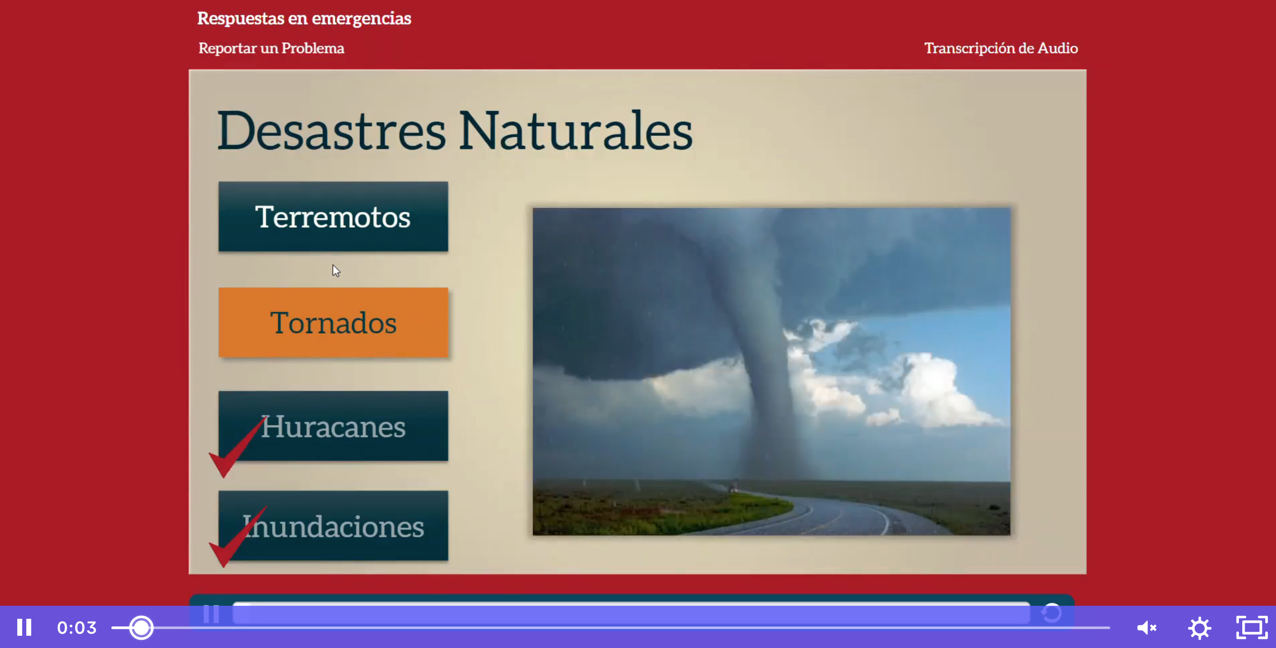
Task: Select the Huracanes button
Action: (333, 426)
